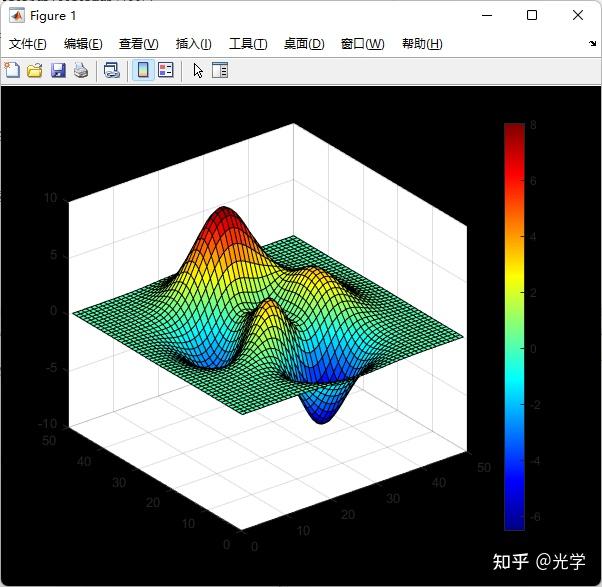
Task: Select the Edit Plot arrow tool
Action: (x=198, y=71)
